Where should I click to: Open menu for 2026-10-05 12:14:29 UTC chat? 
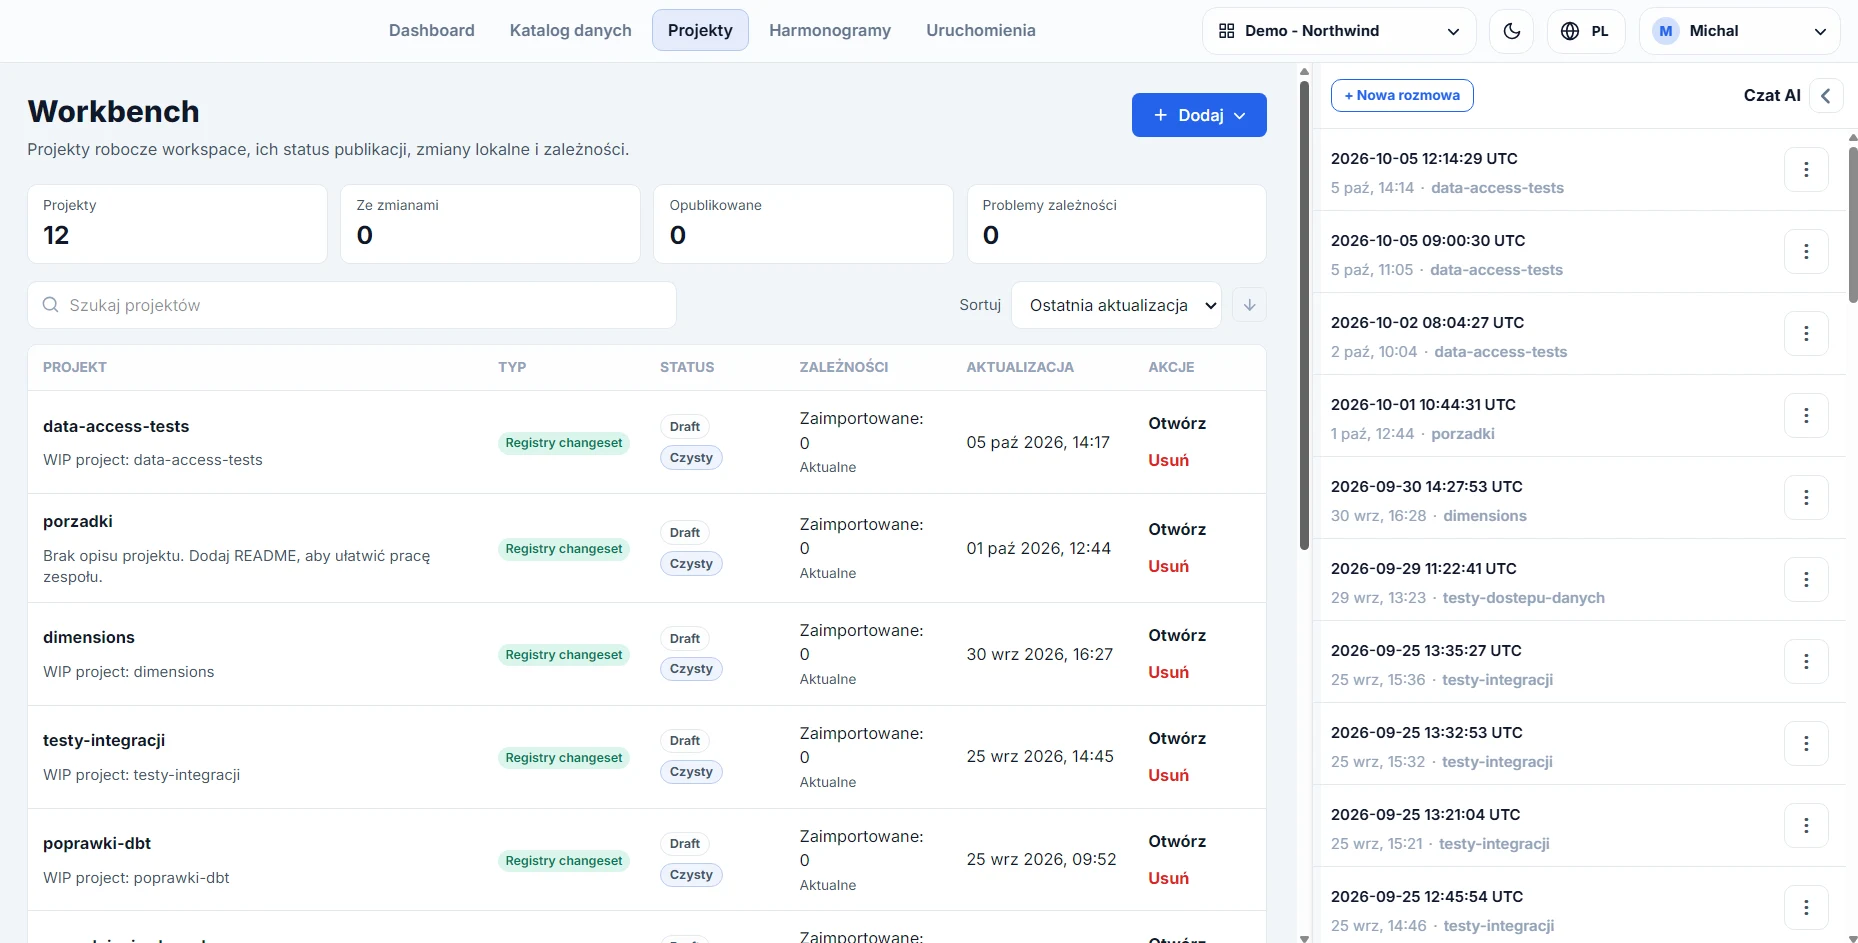click(1806, 170)
